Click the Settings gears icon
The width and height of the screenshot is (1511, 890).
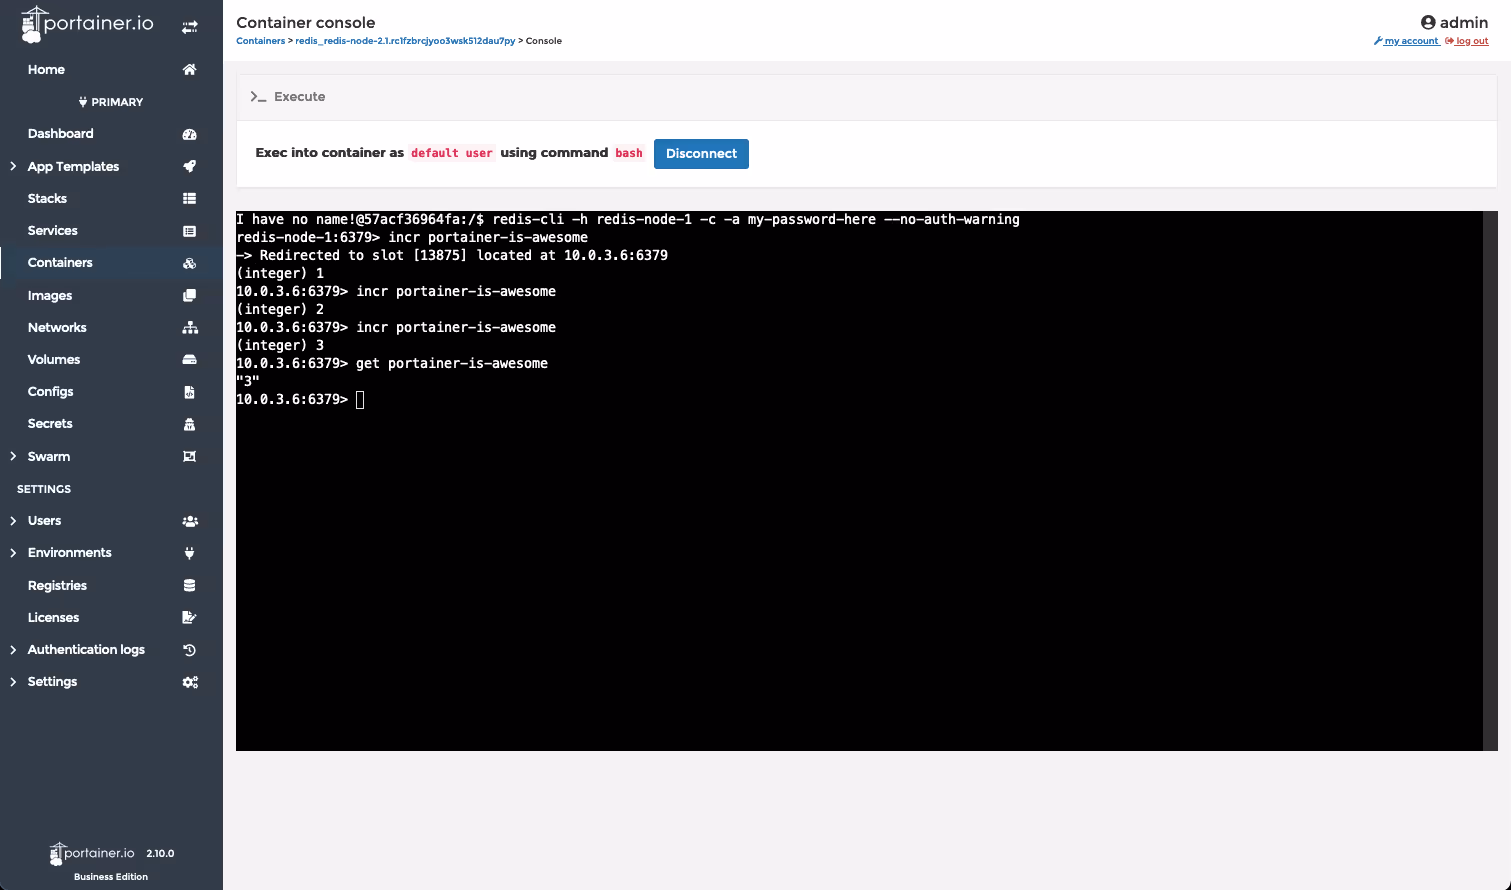click(x=190, y=682)
